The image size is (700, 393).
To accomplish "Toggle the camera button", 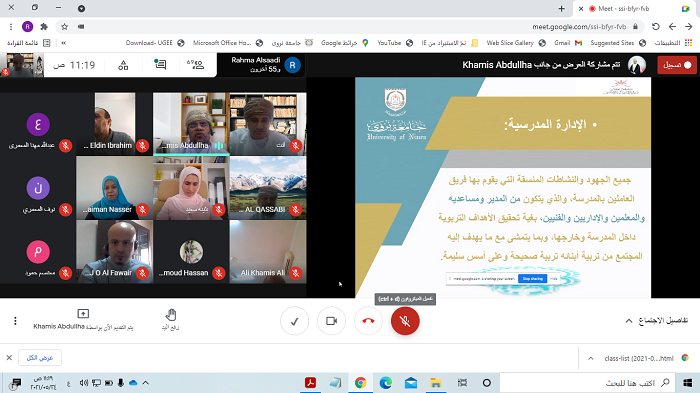I will click(x=331, y=321).
